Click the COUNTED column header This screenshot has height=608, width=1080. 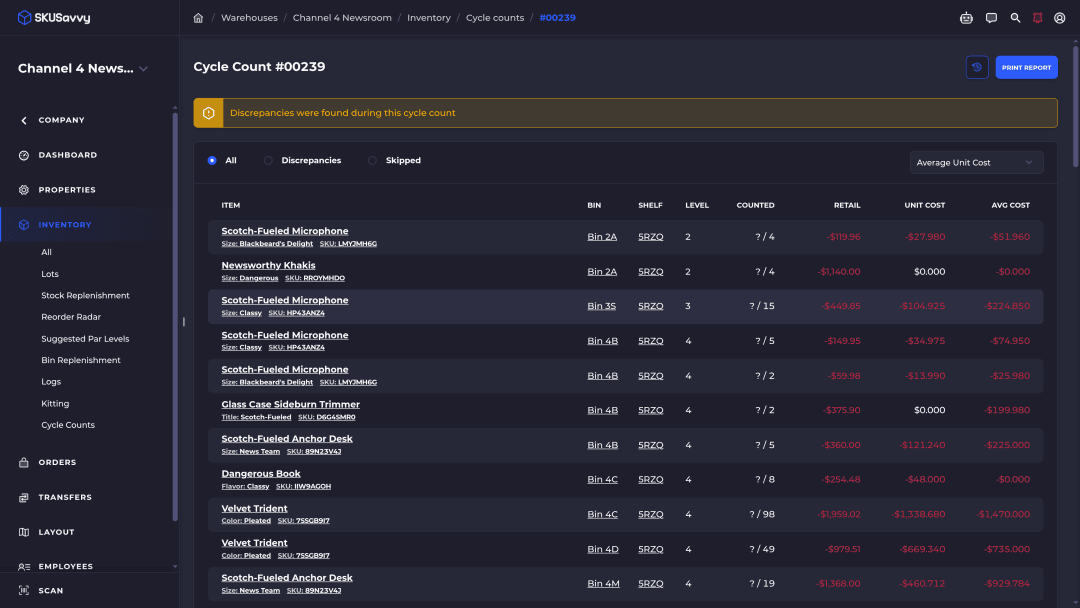(x=755, y=205)
